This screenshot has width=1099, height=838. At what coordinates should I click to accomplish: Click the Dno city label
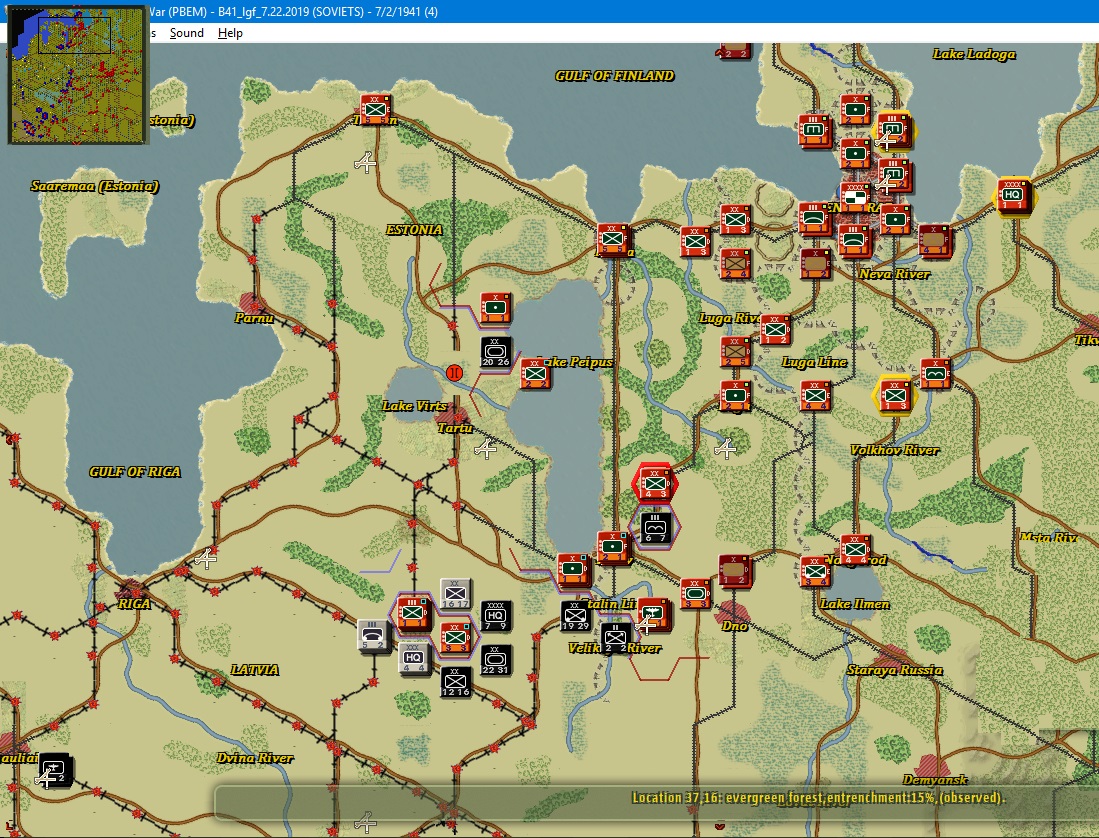(735, 626)
